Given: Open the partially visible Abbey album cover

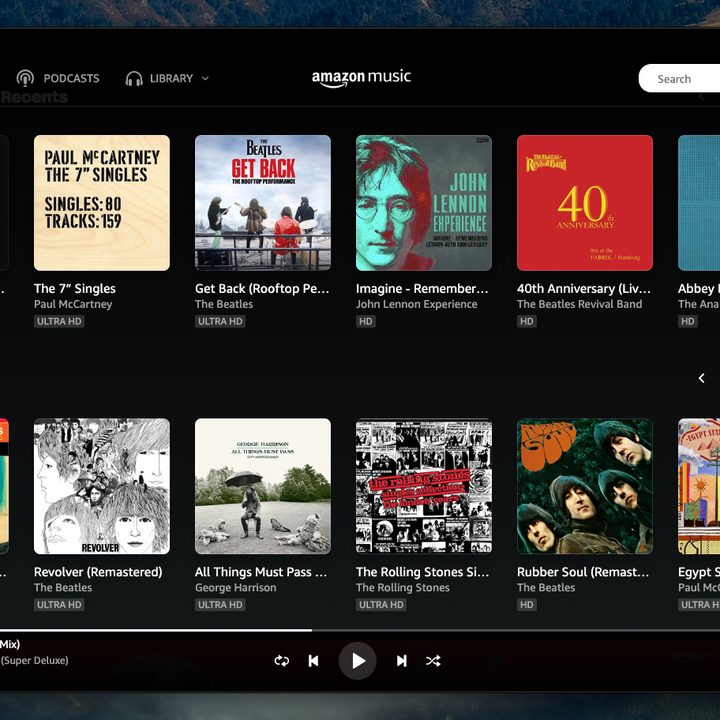Looking at the screenshot, I should [x=699, y=203].
